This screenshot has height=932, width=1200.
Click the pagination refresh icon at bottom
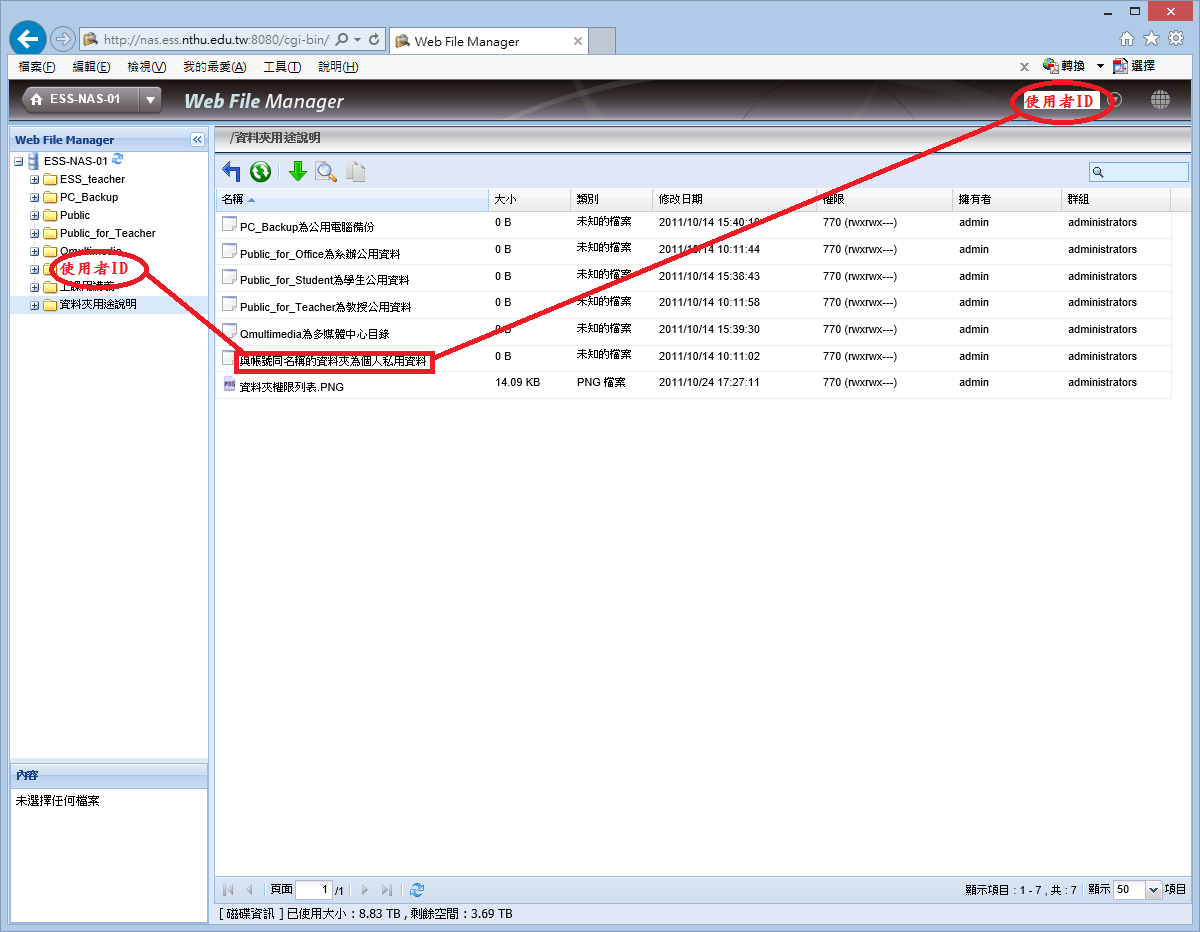417,889
